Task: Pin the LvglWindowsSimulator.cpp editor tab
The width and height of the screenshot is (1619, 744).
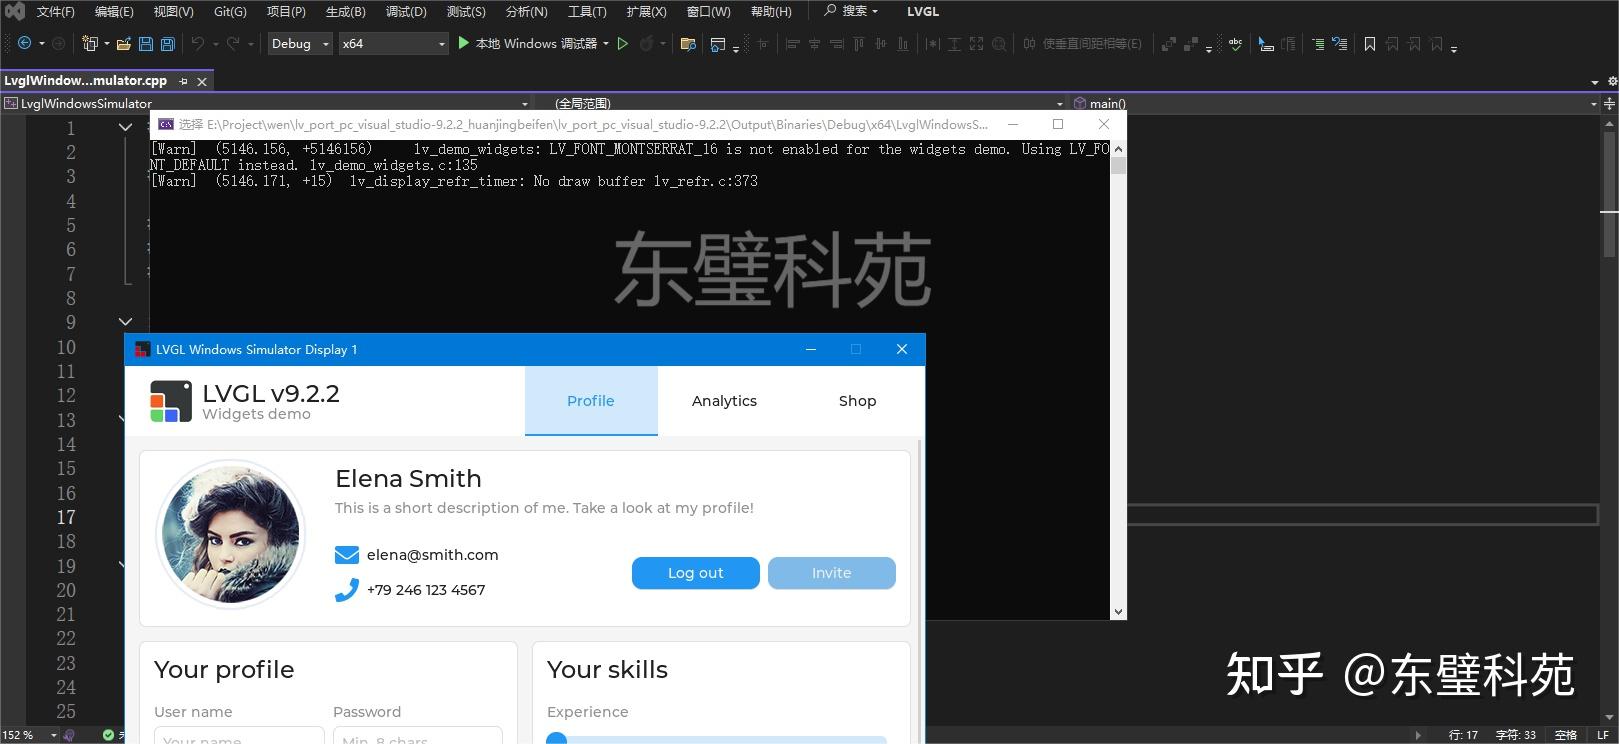Action: 183,81
